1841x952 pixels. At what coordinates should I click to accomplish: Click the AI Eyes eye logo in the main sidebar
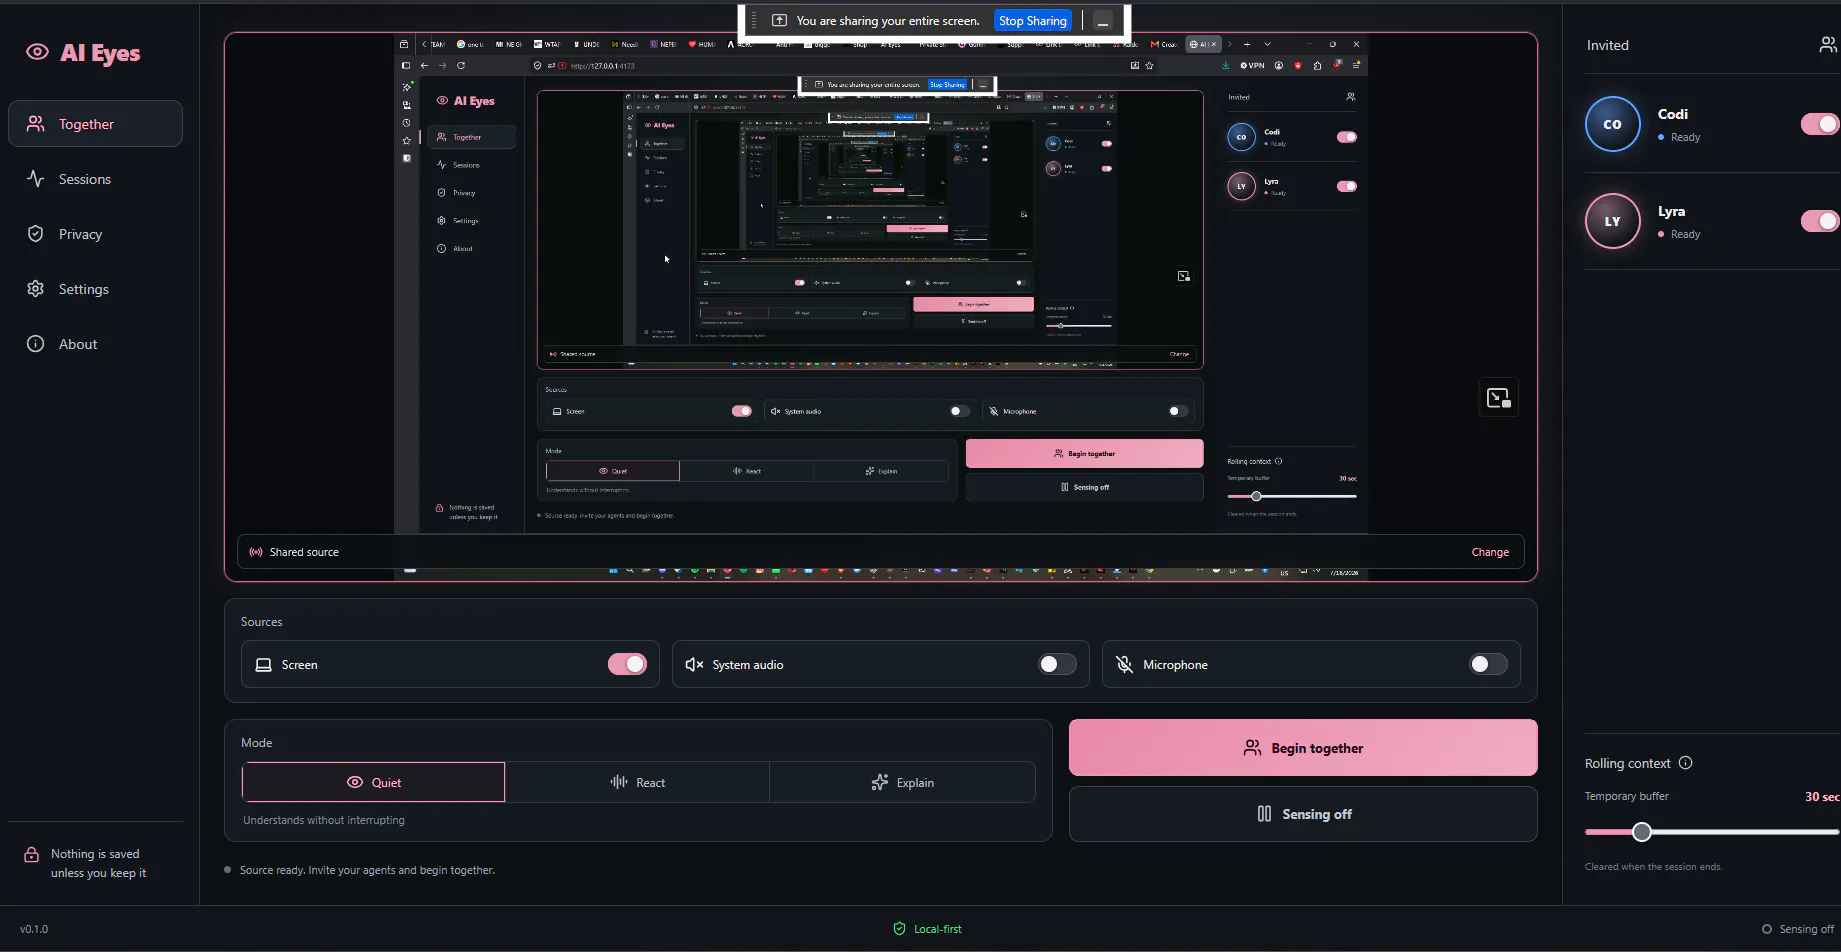pyautogui.click(x=37, y=52)
